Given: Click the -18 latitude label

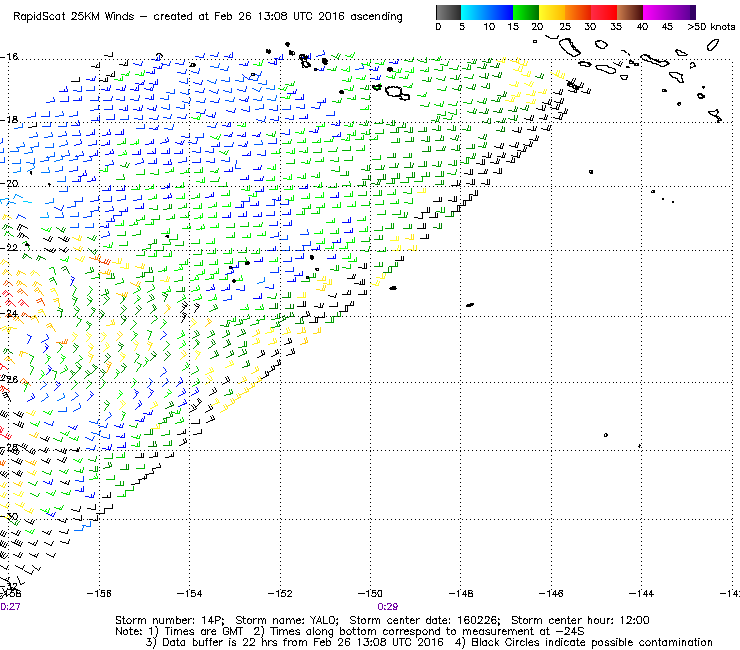Looking at the screenshot, I should tap(9, 120).
